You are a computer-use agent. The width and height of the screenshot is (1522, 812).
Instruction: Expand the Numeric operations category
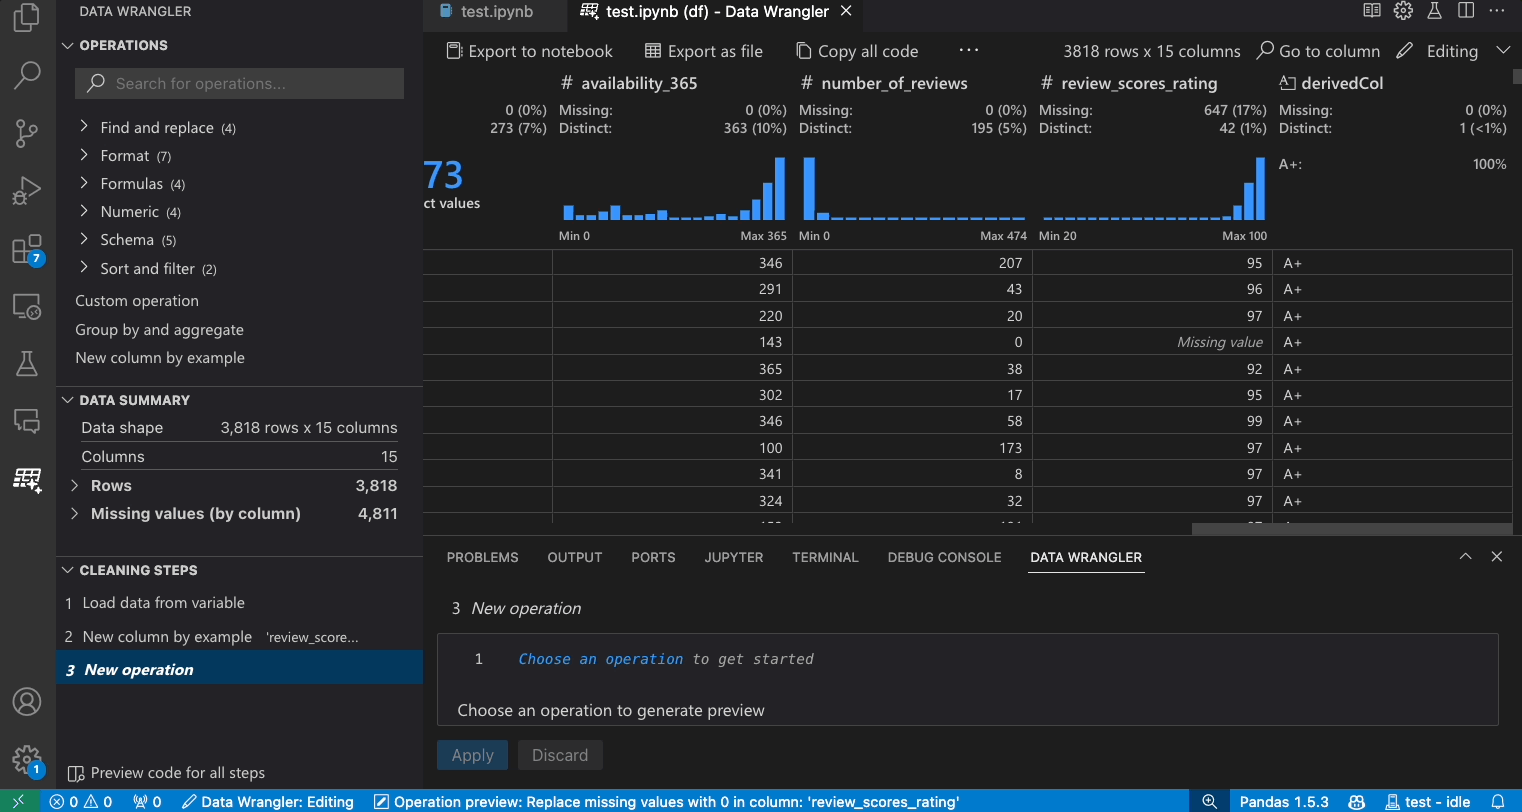pyautogui.click(x=127, y=211)
